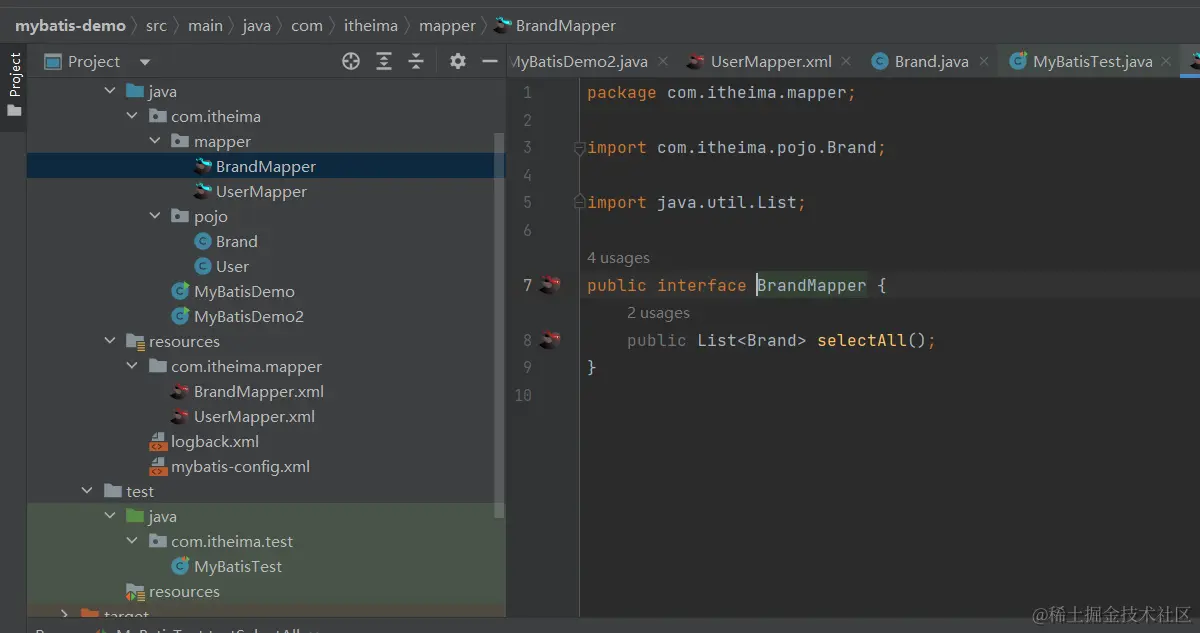Viewport: 1200px width, 633px height.
Task: Select MyBatisTest class in tree
Action: point(238,566)
